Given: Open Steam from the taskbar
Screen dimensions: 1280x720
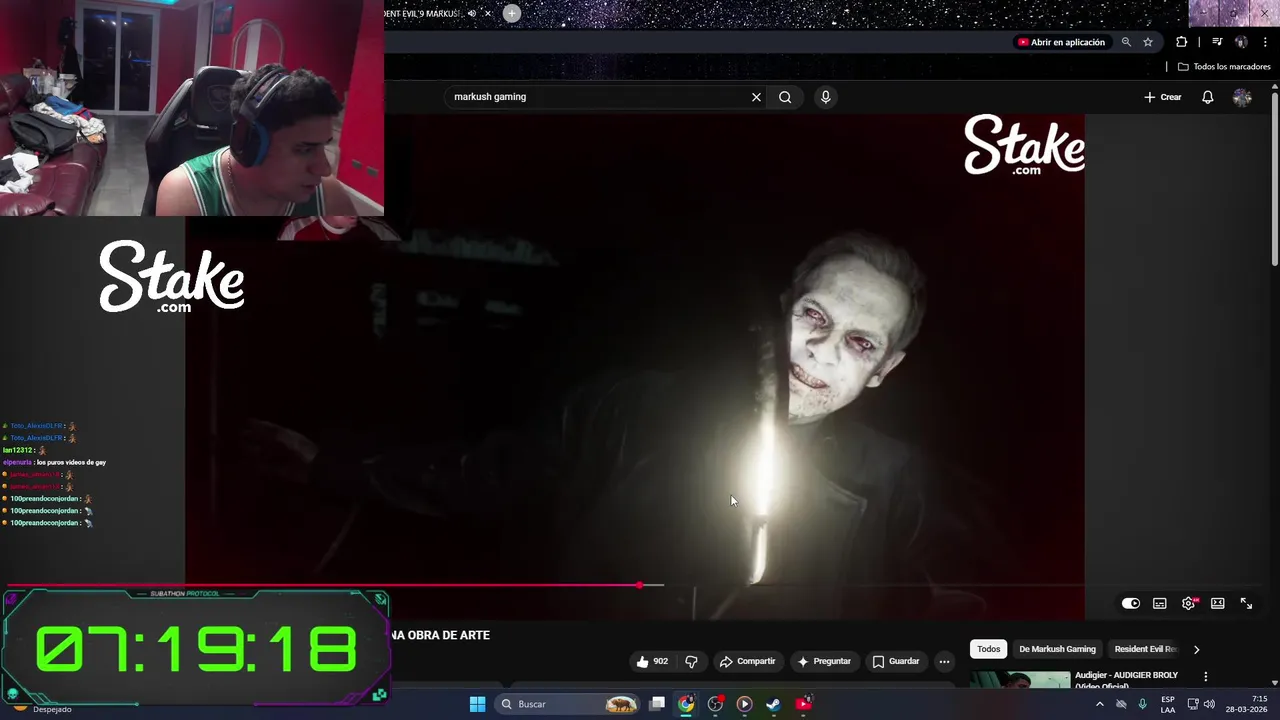Looking at the screenshot, I should 773,704.
